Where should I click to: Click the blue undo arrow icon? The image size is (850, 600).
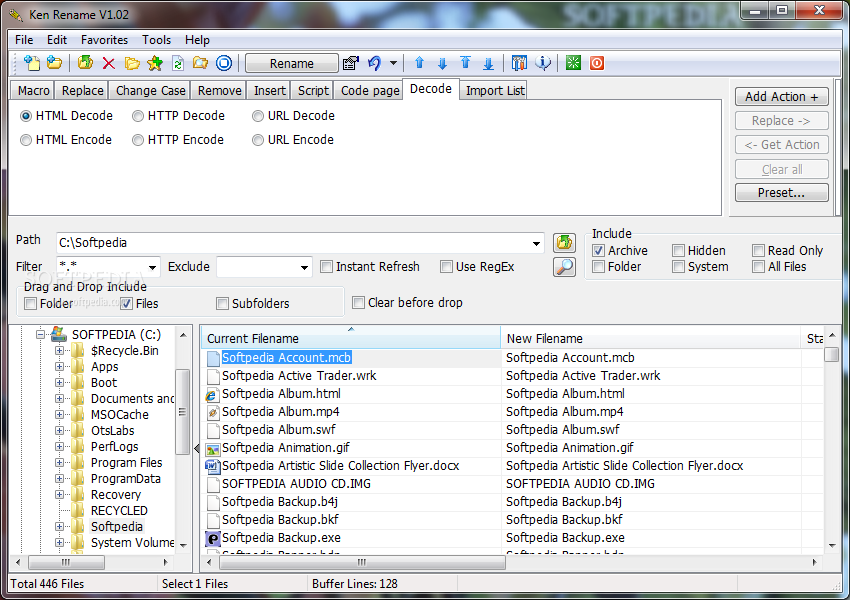[x=375, y=63]
